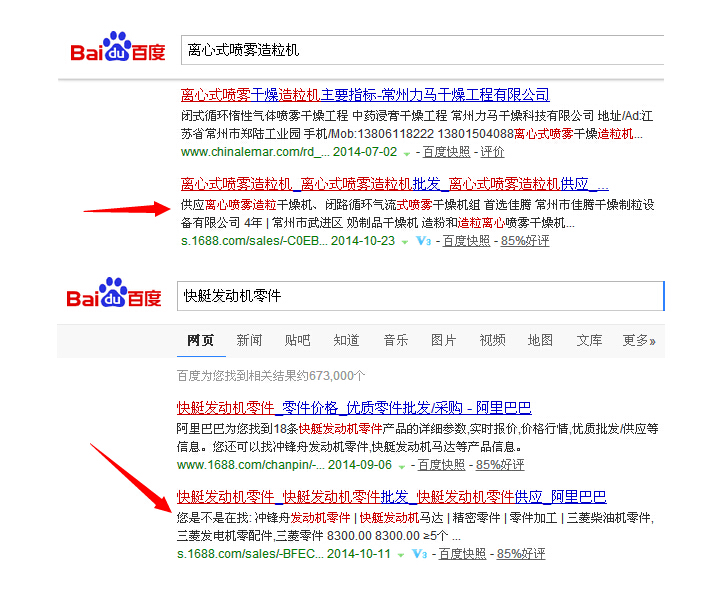Switch to the 视频 tab
Viewport: 716px width, 592px height.
point(492,340)
